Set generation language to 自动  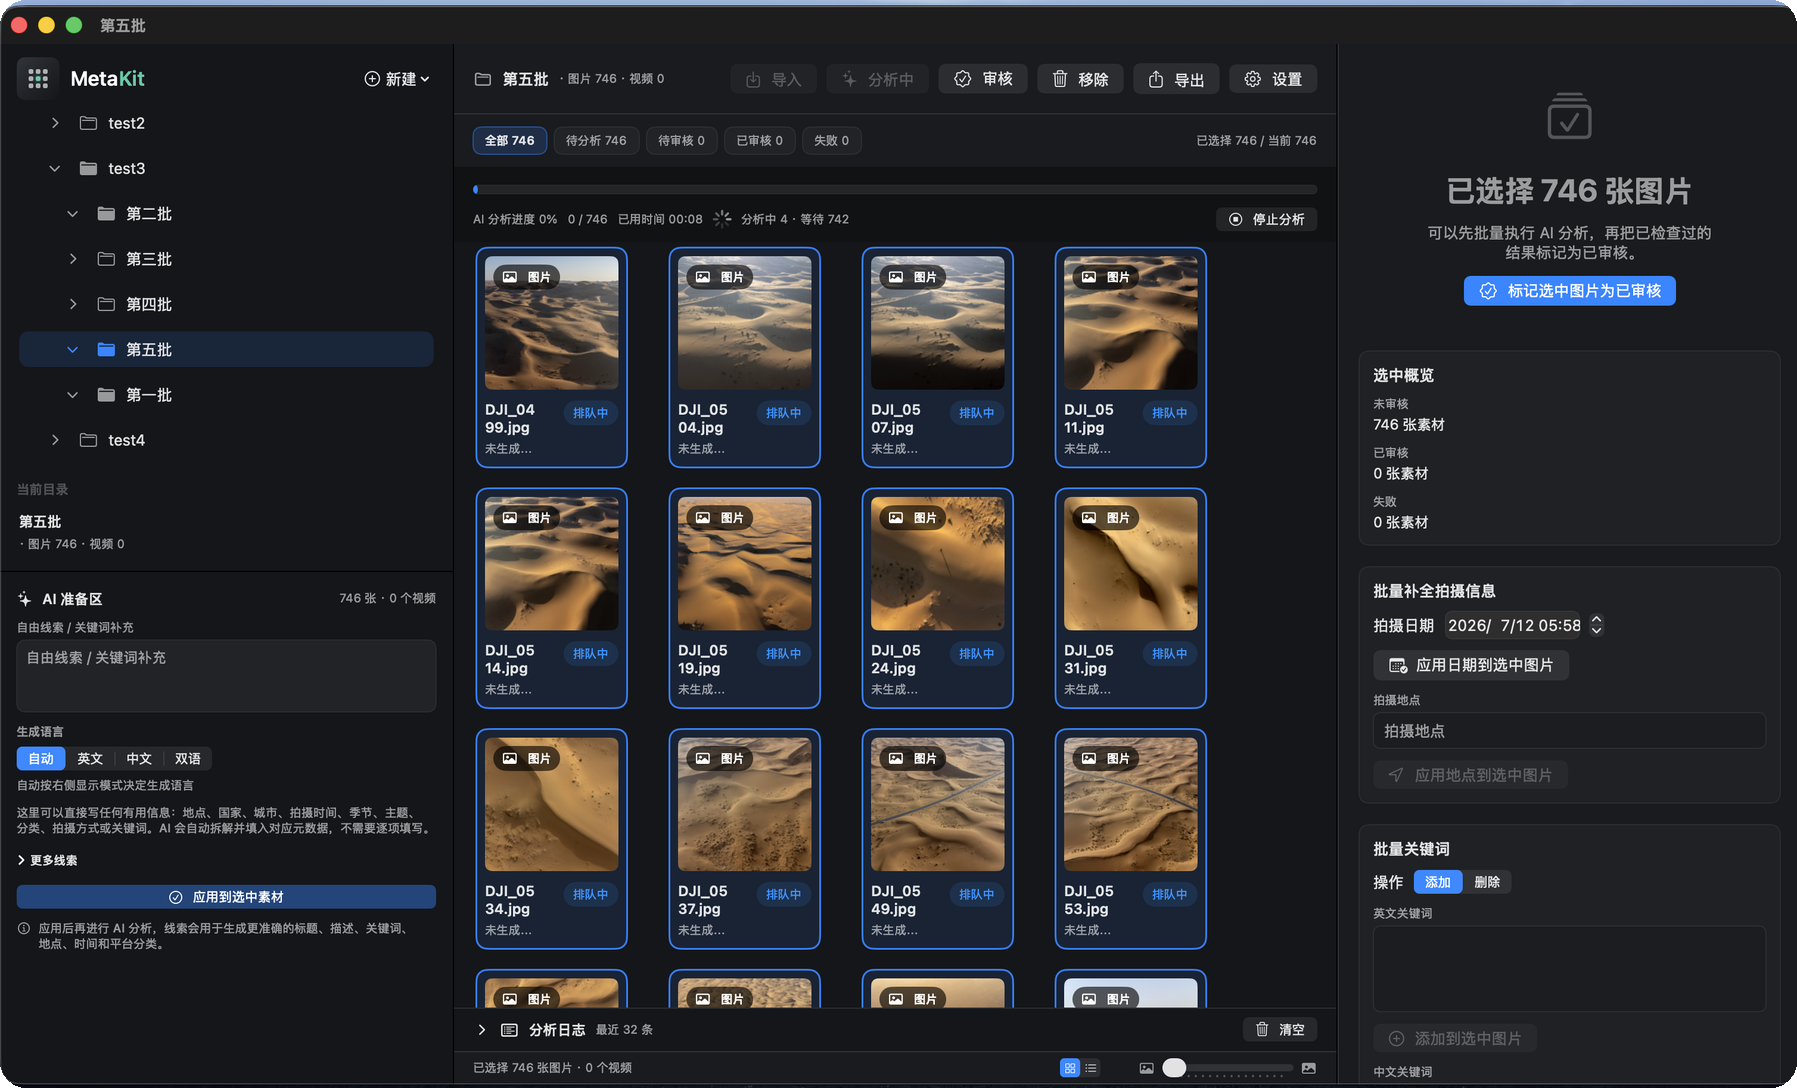pos(41,759)
